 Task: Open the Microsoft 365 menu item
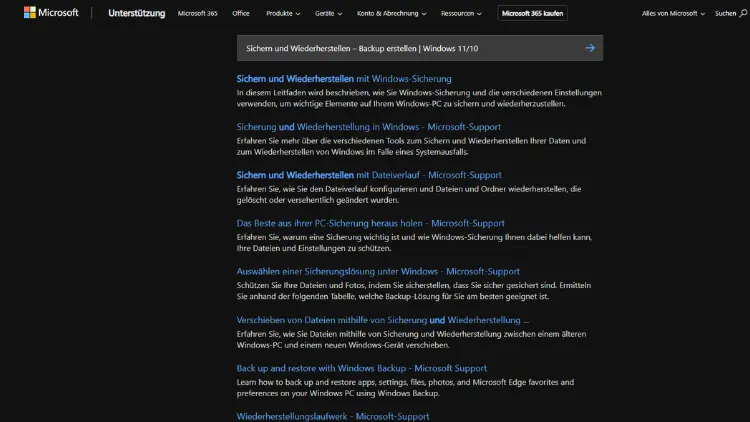pos(198,13)
